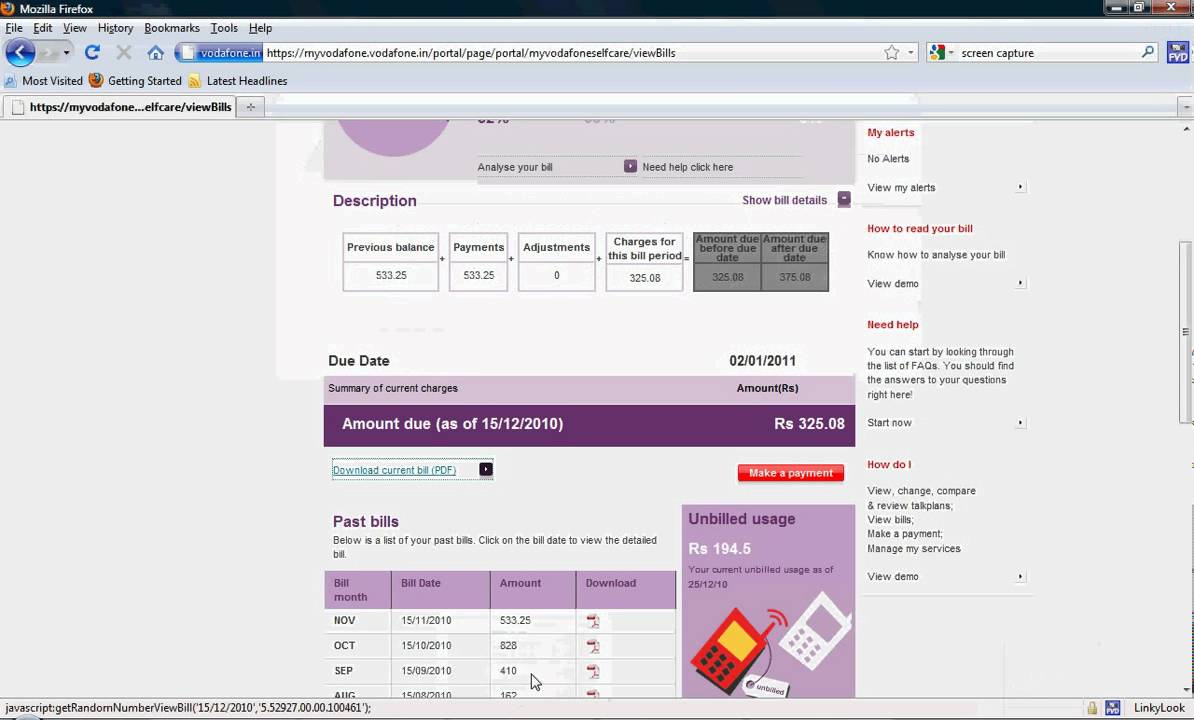
Task: Click arrow beside View demo under How to read
Action: click(x=1020, y=282)
